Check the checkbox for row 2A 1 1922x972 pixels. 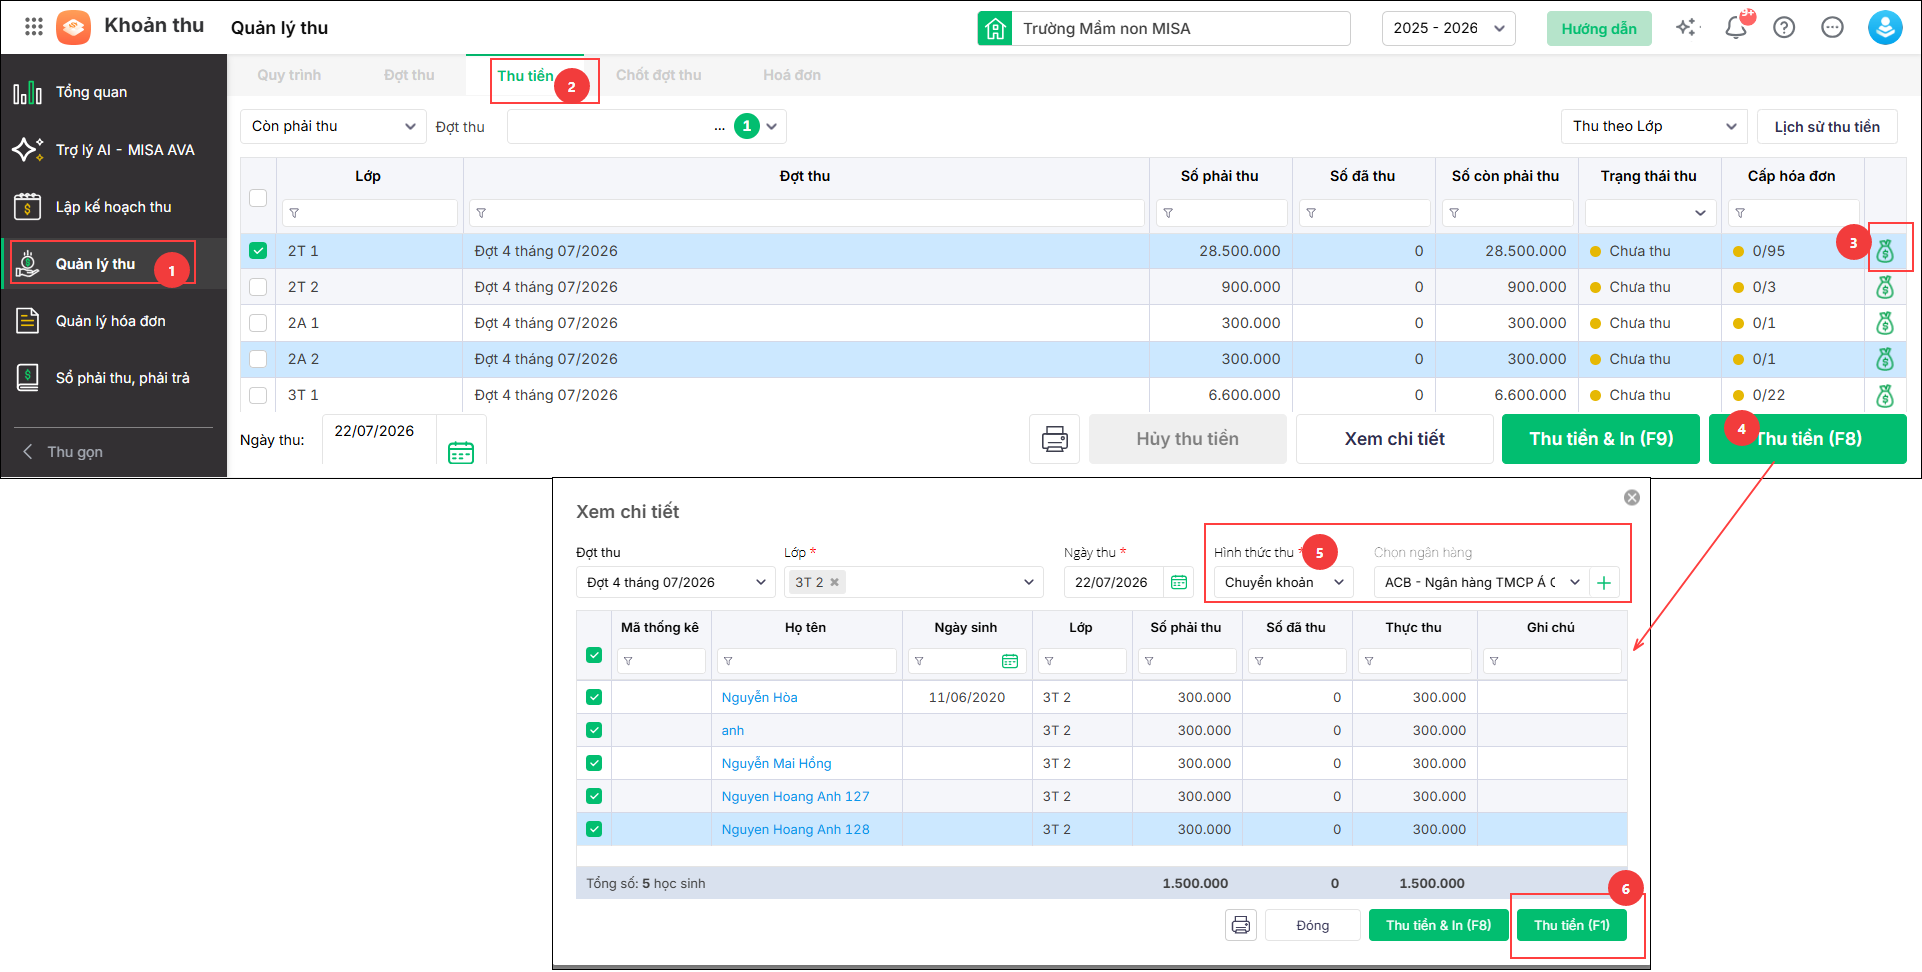tap(258, 323)
